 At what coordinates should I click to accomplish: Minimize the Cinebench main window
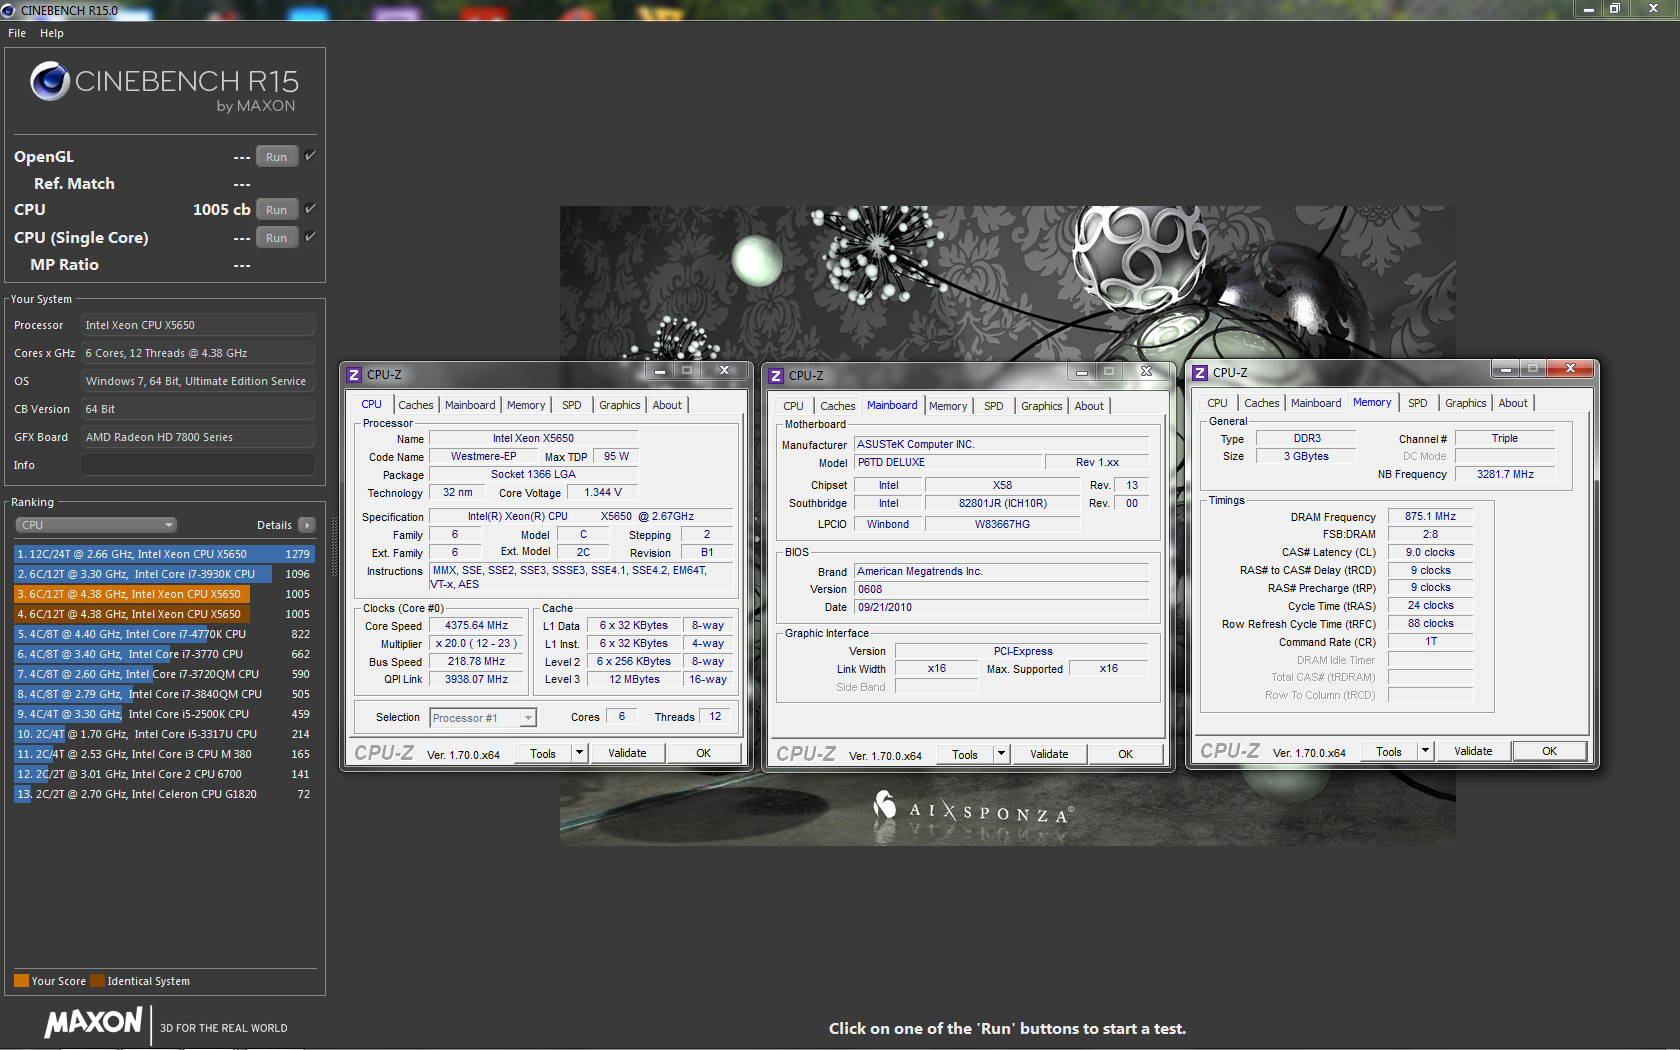tap(1589, 9)
